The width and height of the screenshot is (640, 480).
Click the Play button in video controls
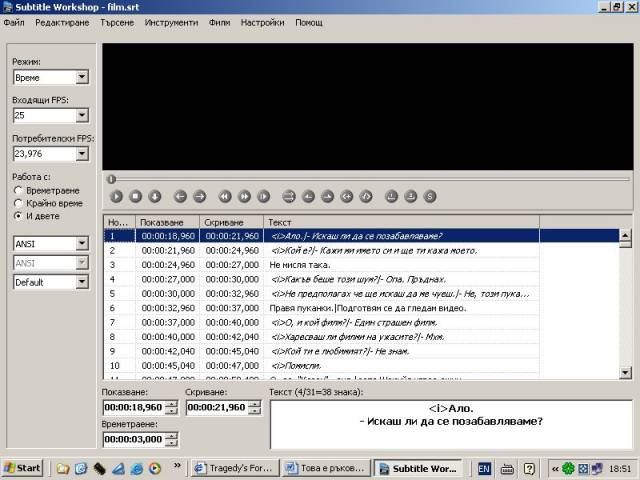pyautogui.click(x=116, y=197)
